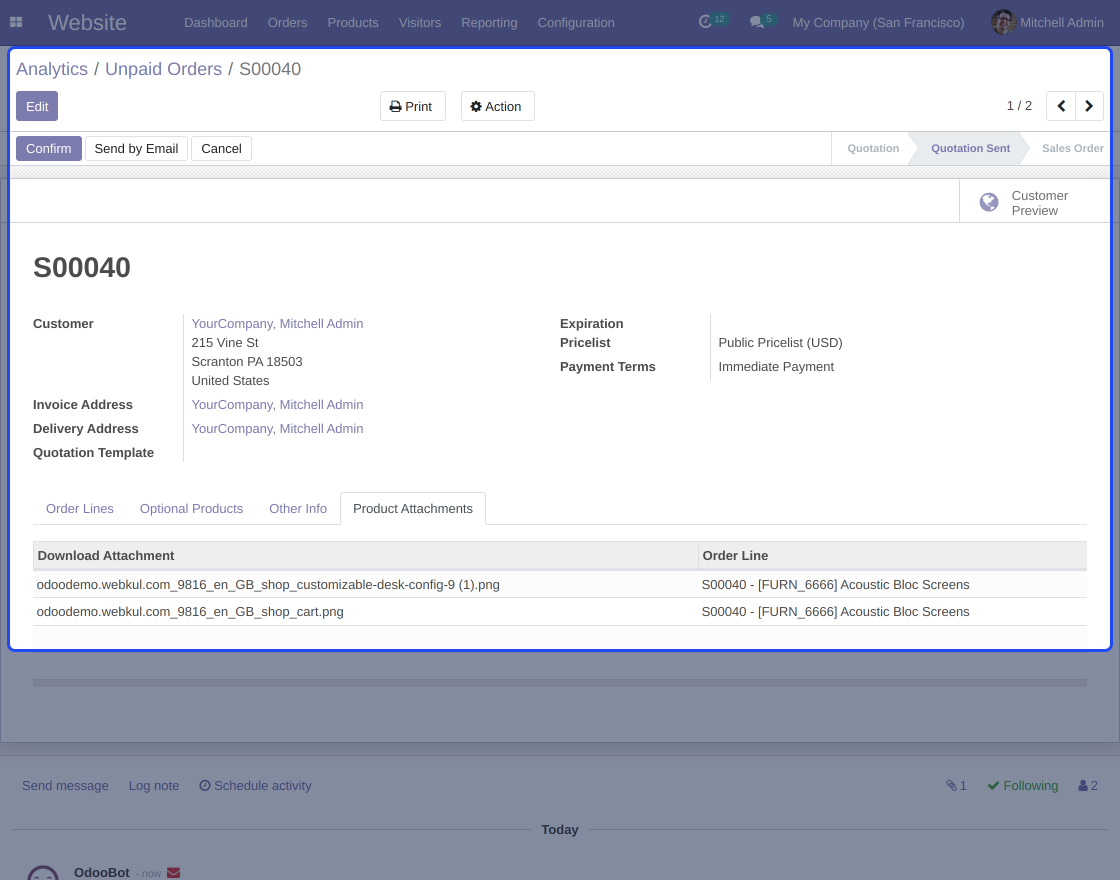The width and height of the screenshot is (1120, 880).
Task: Open the Orders menu
Action: pyautogui.click(x=287, y=23)
